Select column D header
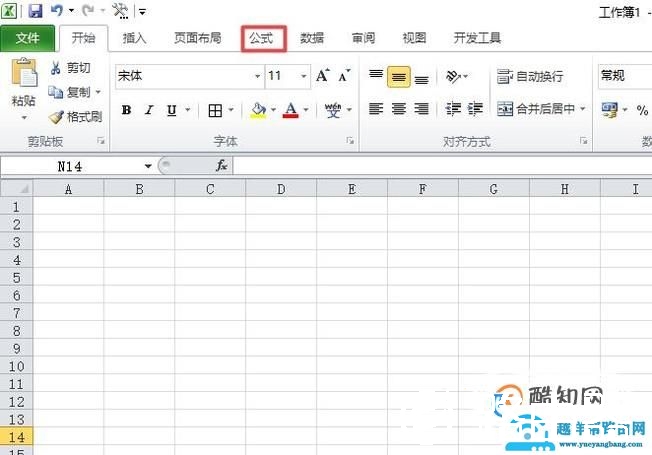 point(281,189)
